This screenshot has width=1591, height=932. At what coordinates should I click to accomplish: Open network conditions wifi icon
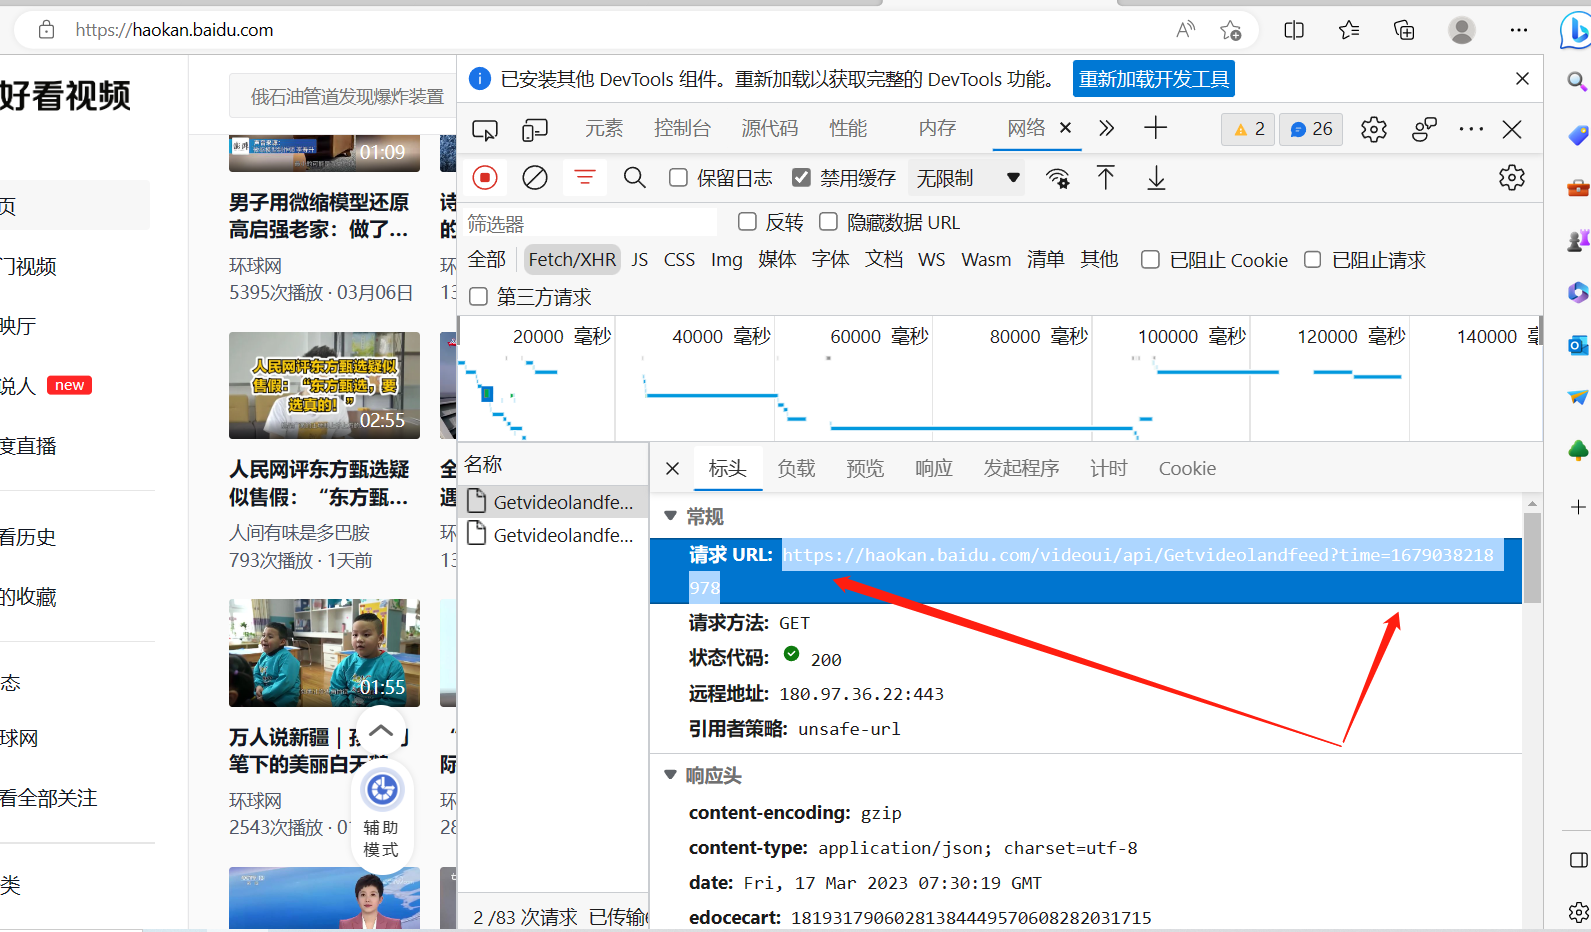tap(1057, 178)
